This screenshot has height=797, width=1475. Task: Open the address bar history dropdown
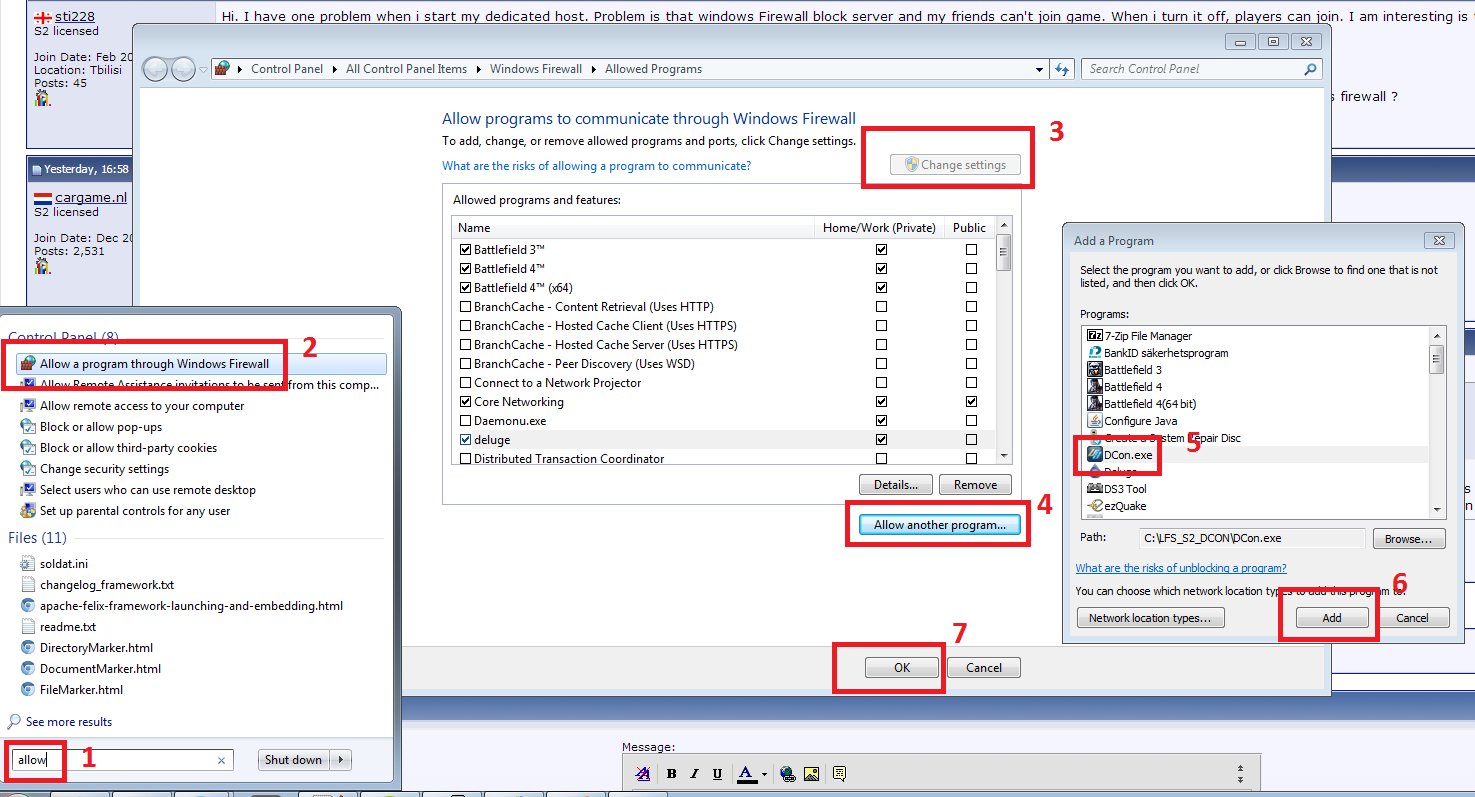click(x=1040, y=69)
